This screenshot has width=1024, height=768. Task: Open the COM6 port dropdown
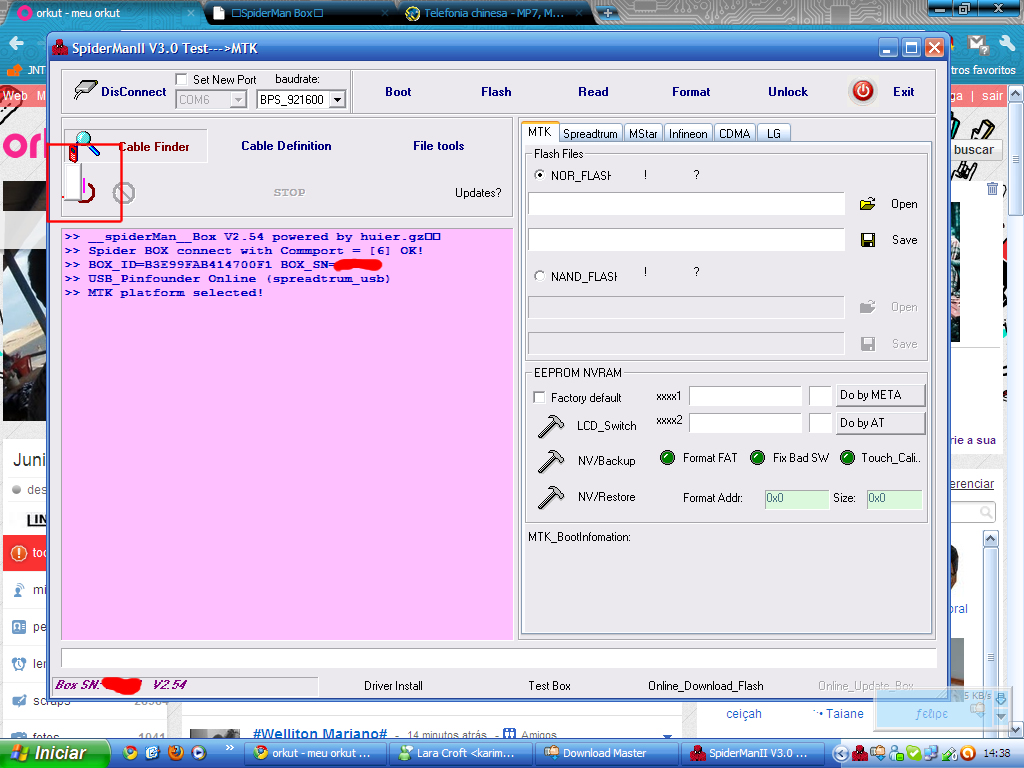(238, 100)
